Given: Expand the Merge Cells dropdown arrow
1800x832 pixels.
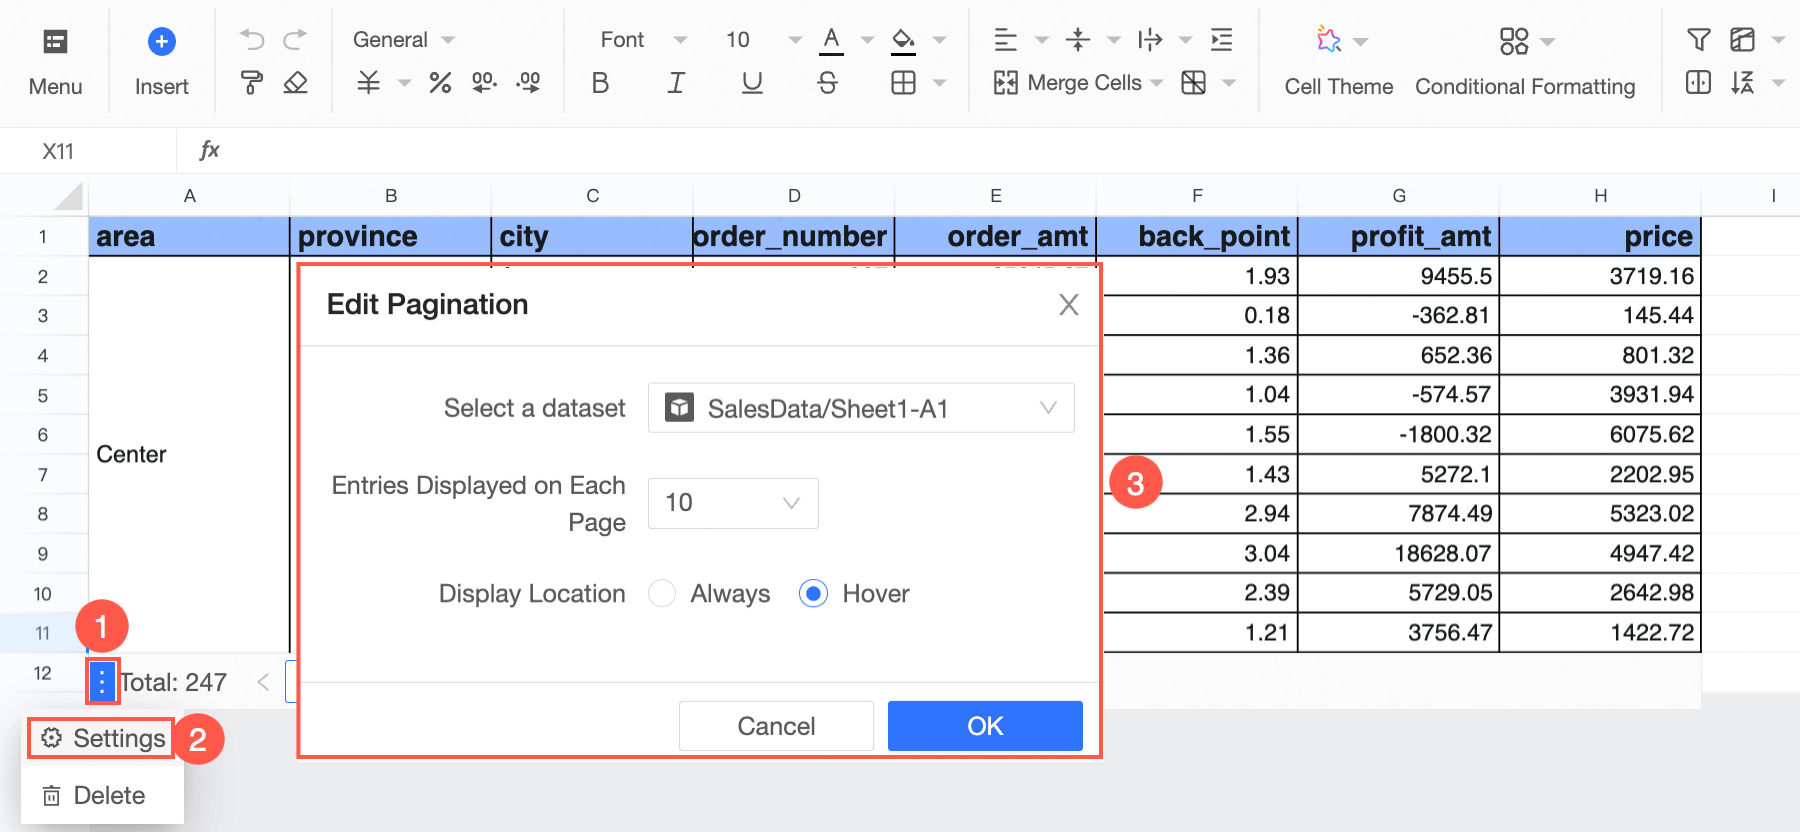Looking at the screenshot, I should [1157, 83].
